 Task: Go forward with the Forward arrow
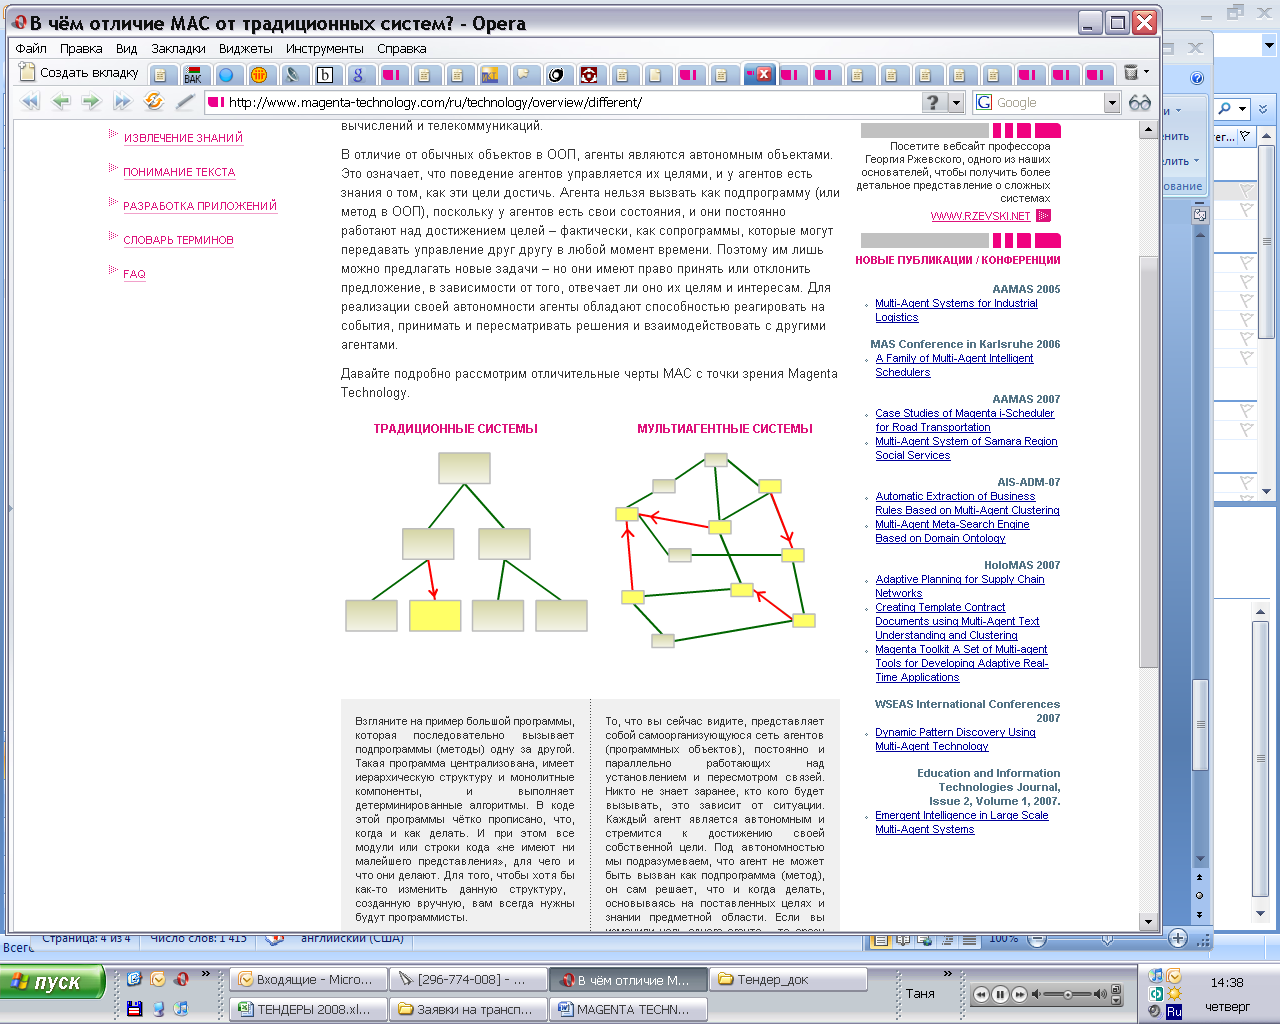(91, 101)
